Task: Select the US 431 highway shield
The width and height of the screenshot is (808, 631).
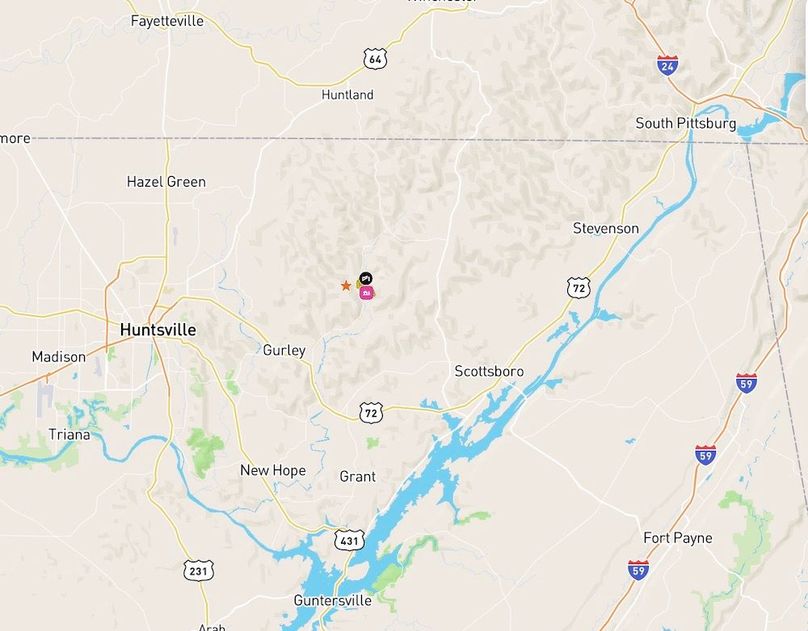Action: (349, 540)
